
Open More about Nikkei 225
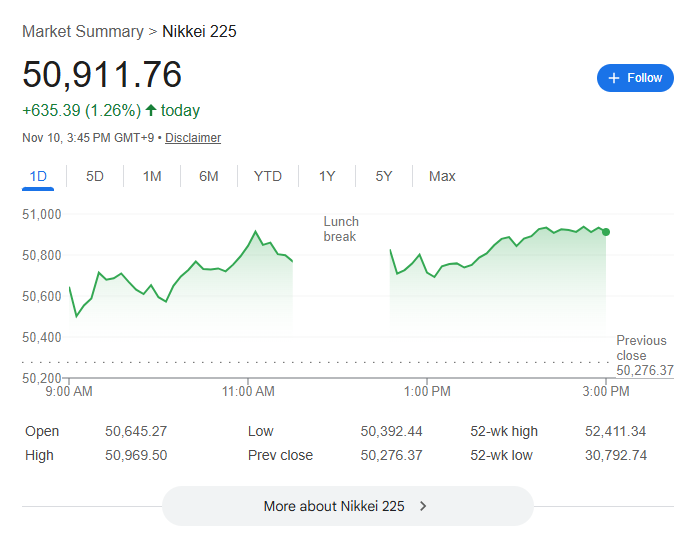click(348, 506)
